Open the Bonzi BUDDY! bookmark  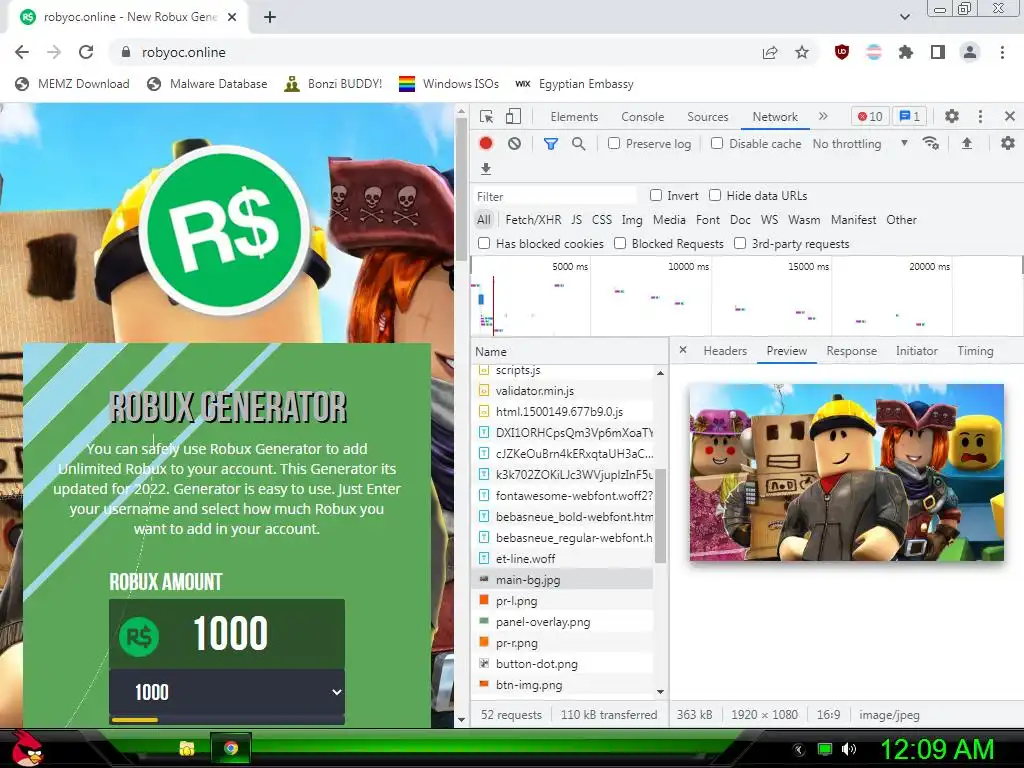[x=333, y=84]
